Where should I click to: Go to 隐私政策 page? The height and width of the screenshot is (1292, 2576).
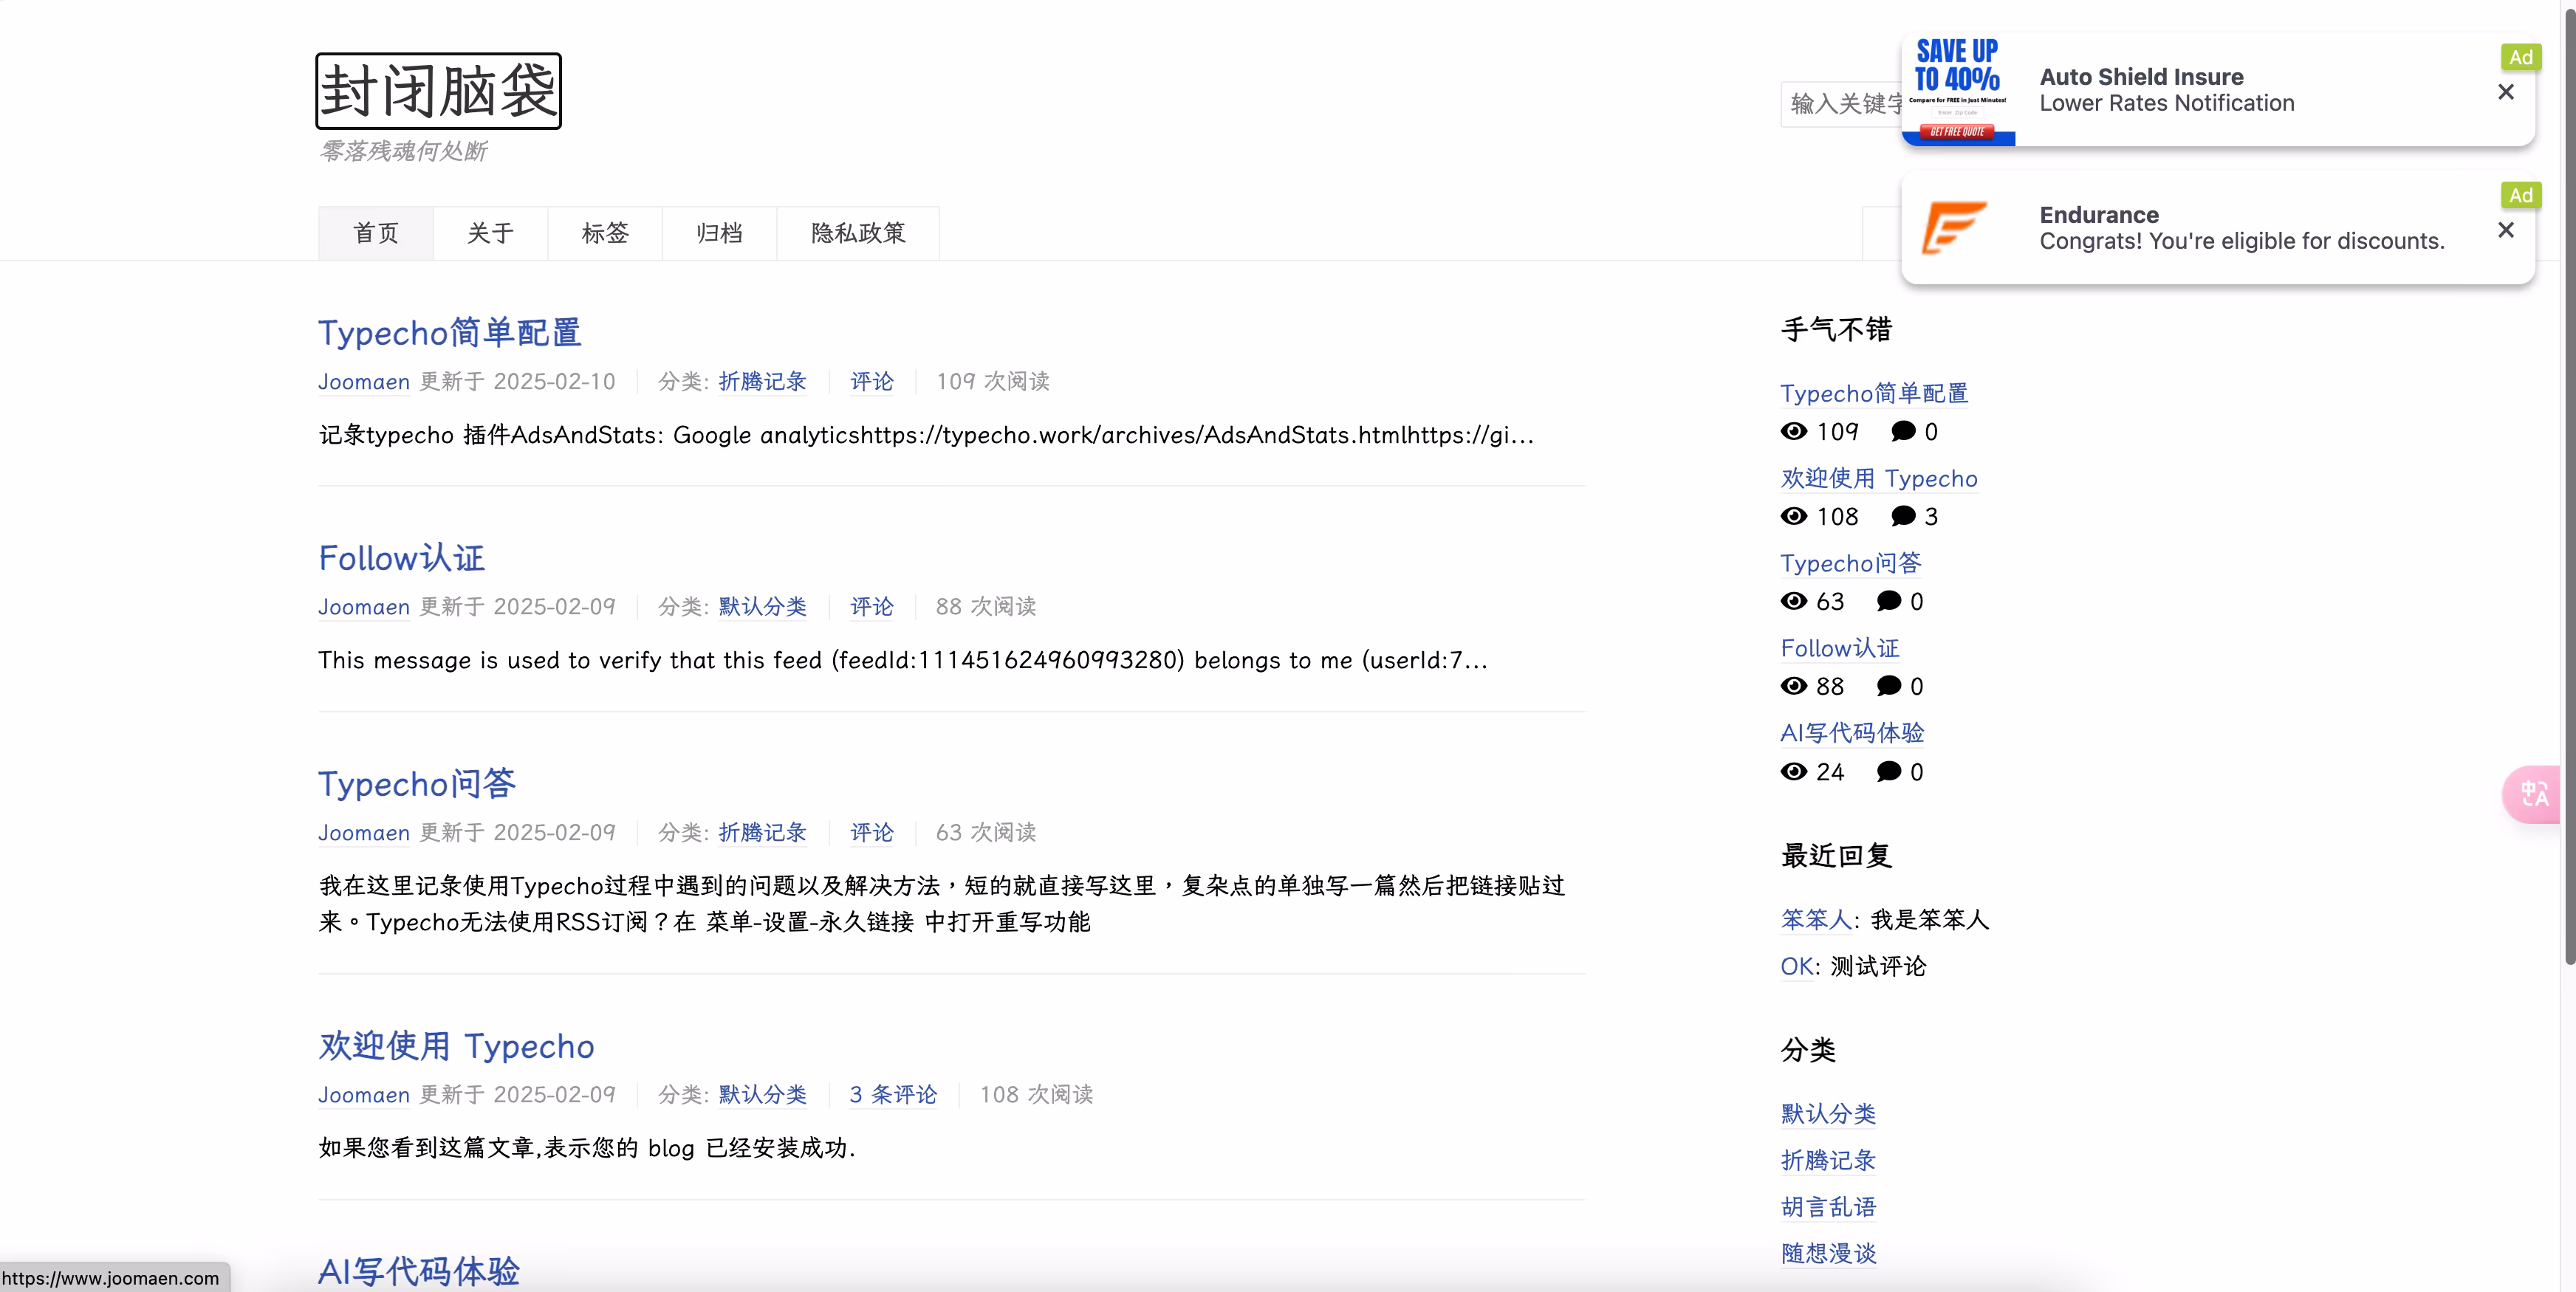pos(858,233)
